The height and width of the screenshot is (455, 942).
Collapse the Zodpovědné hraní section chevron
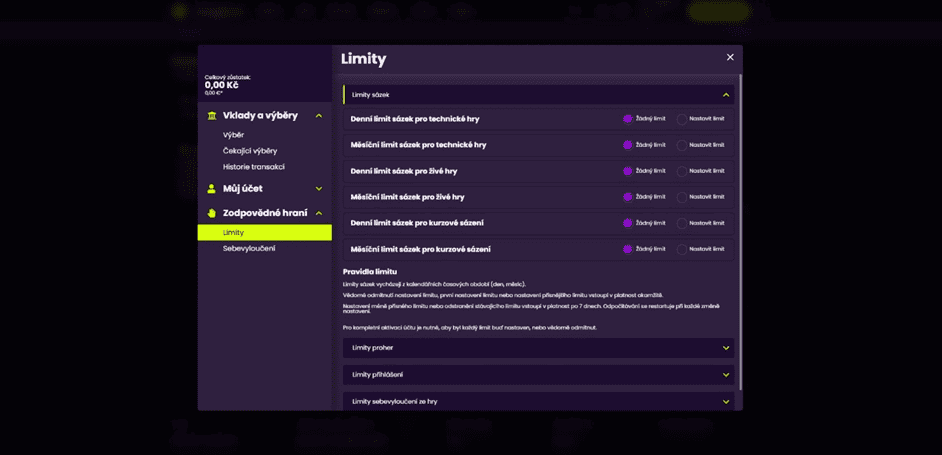click(319, 213)
